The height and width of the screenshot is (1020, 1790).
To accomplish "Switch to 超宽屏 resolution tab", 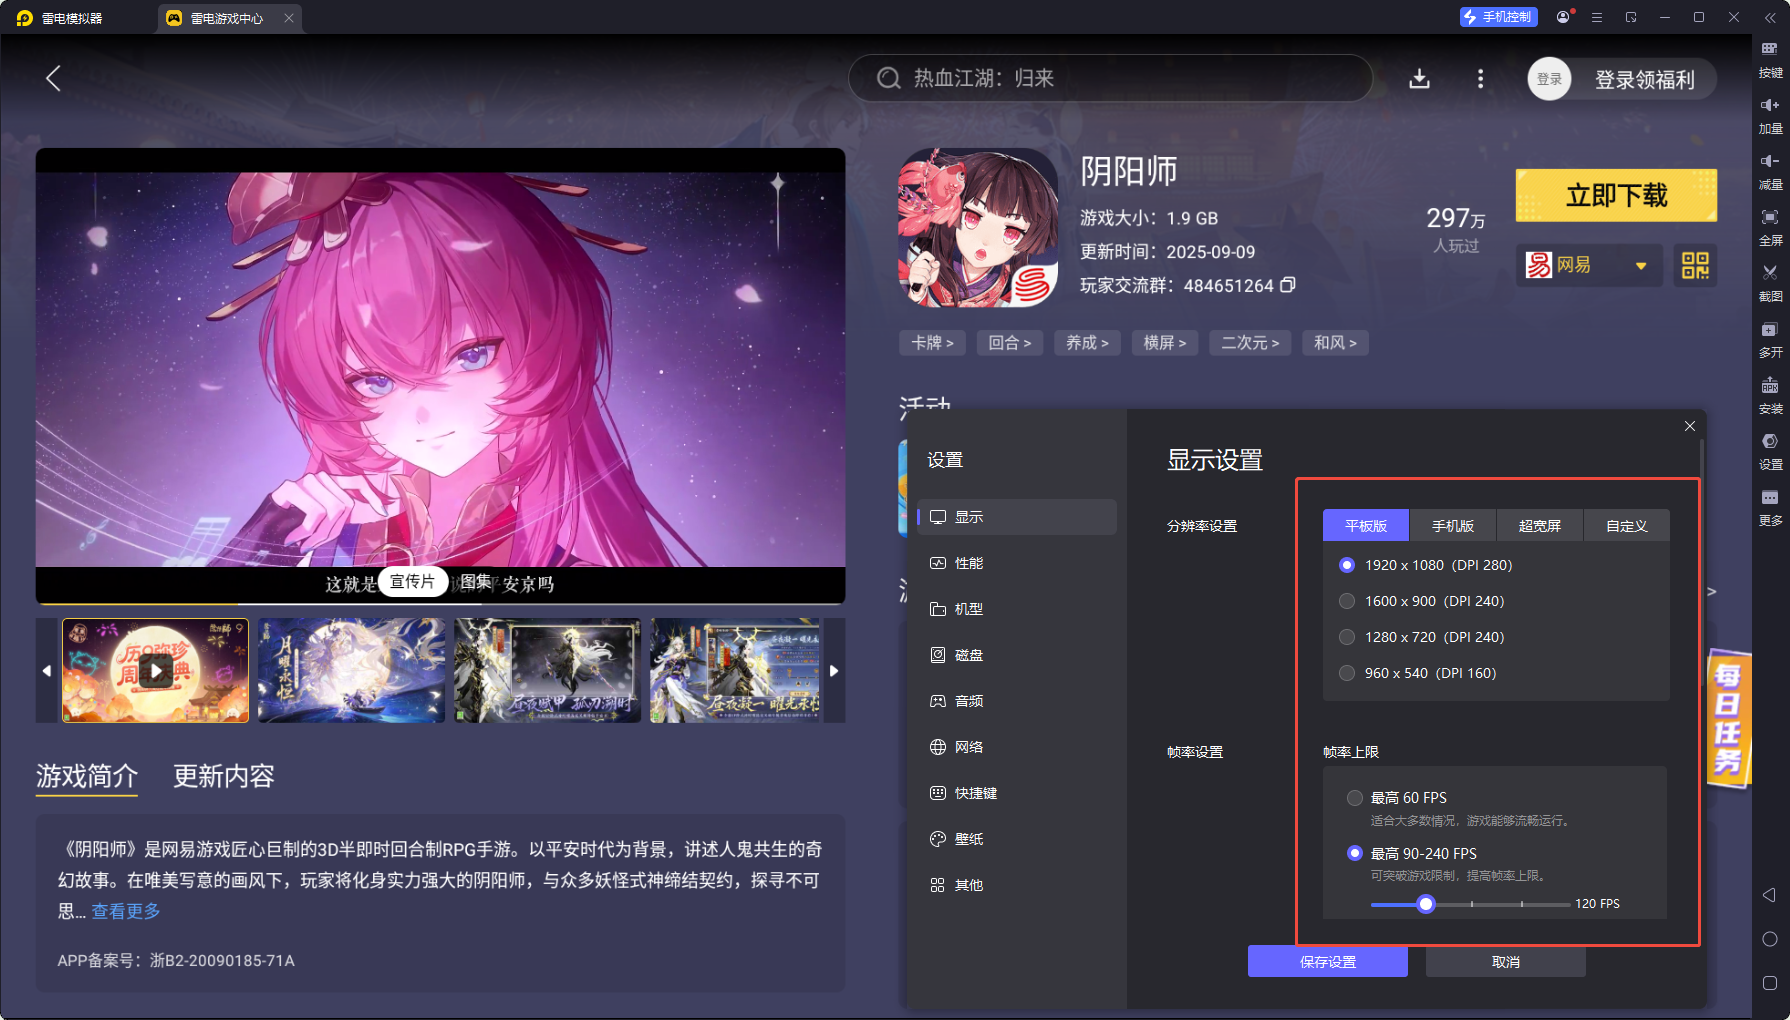I will (x=1539, y=526).
